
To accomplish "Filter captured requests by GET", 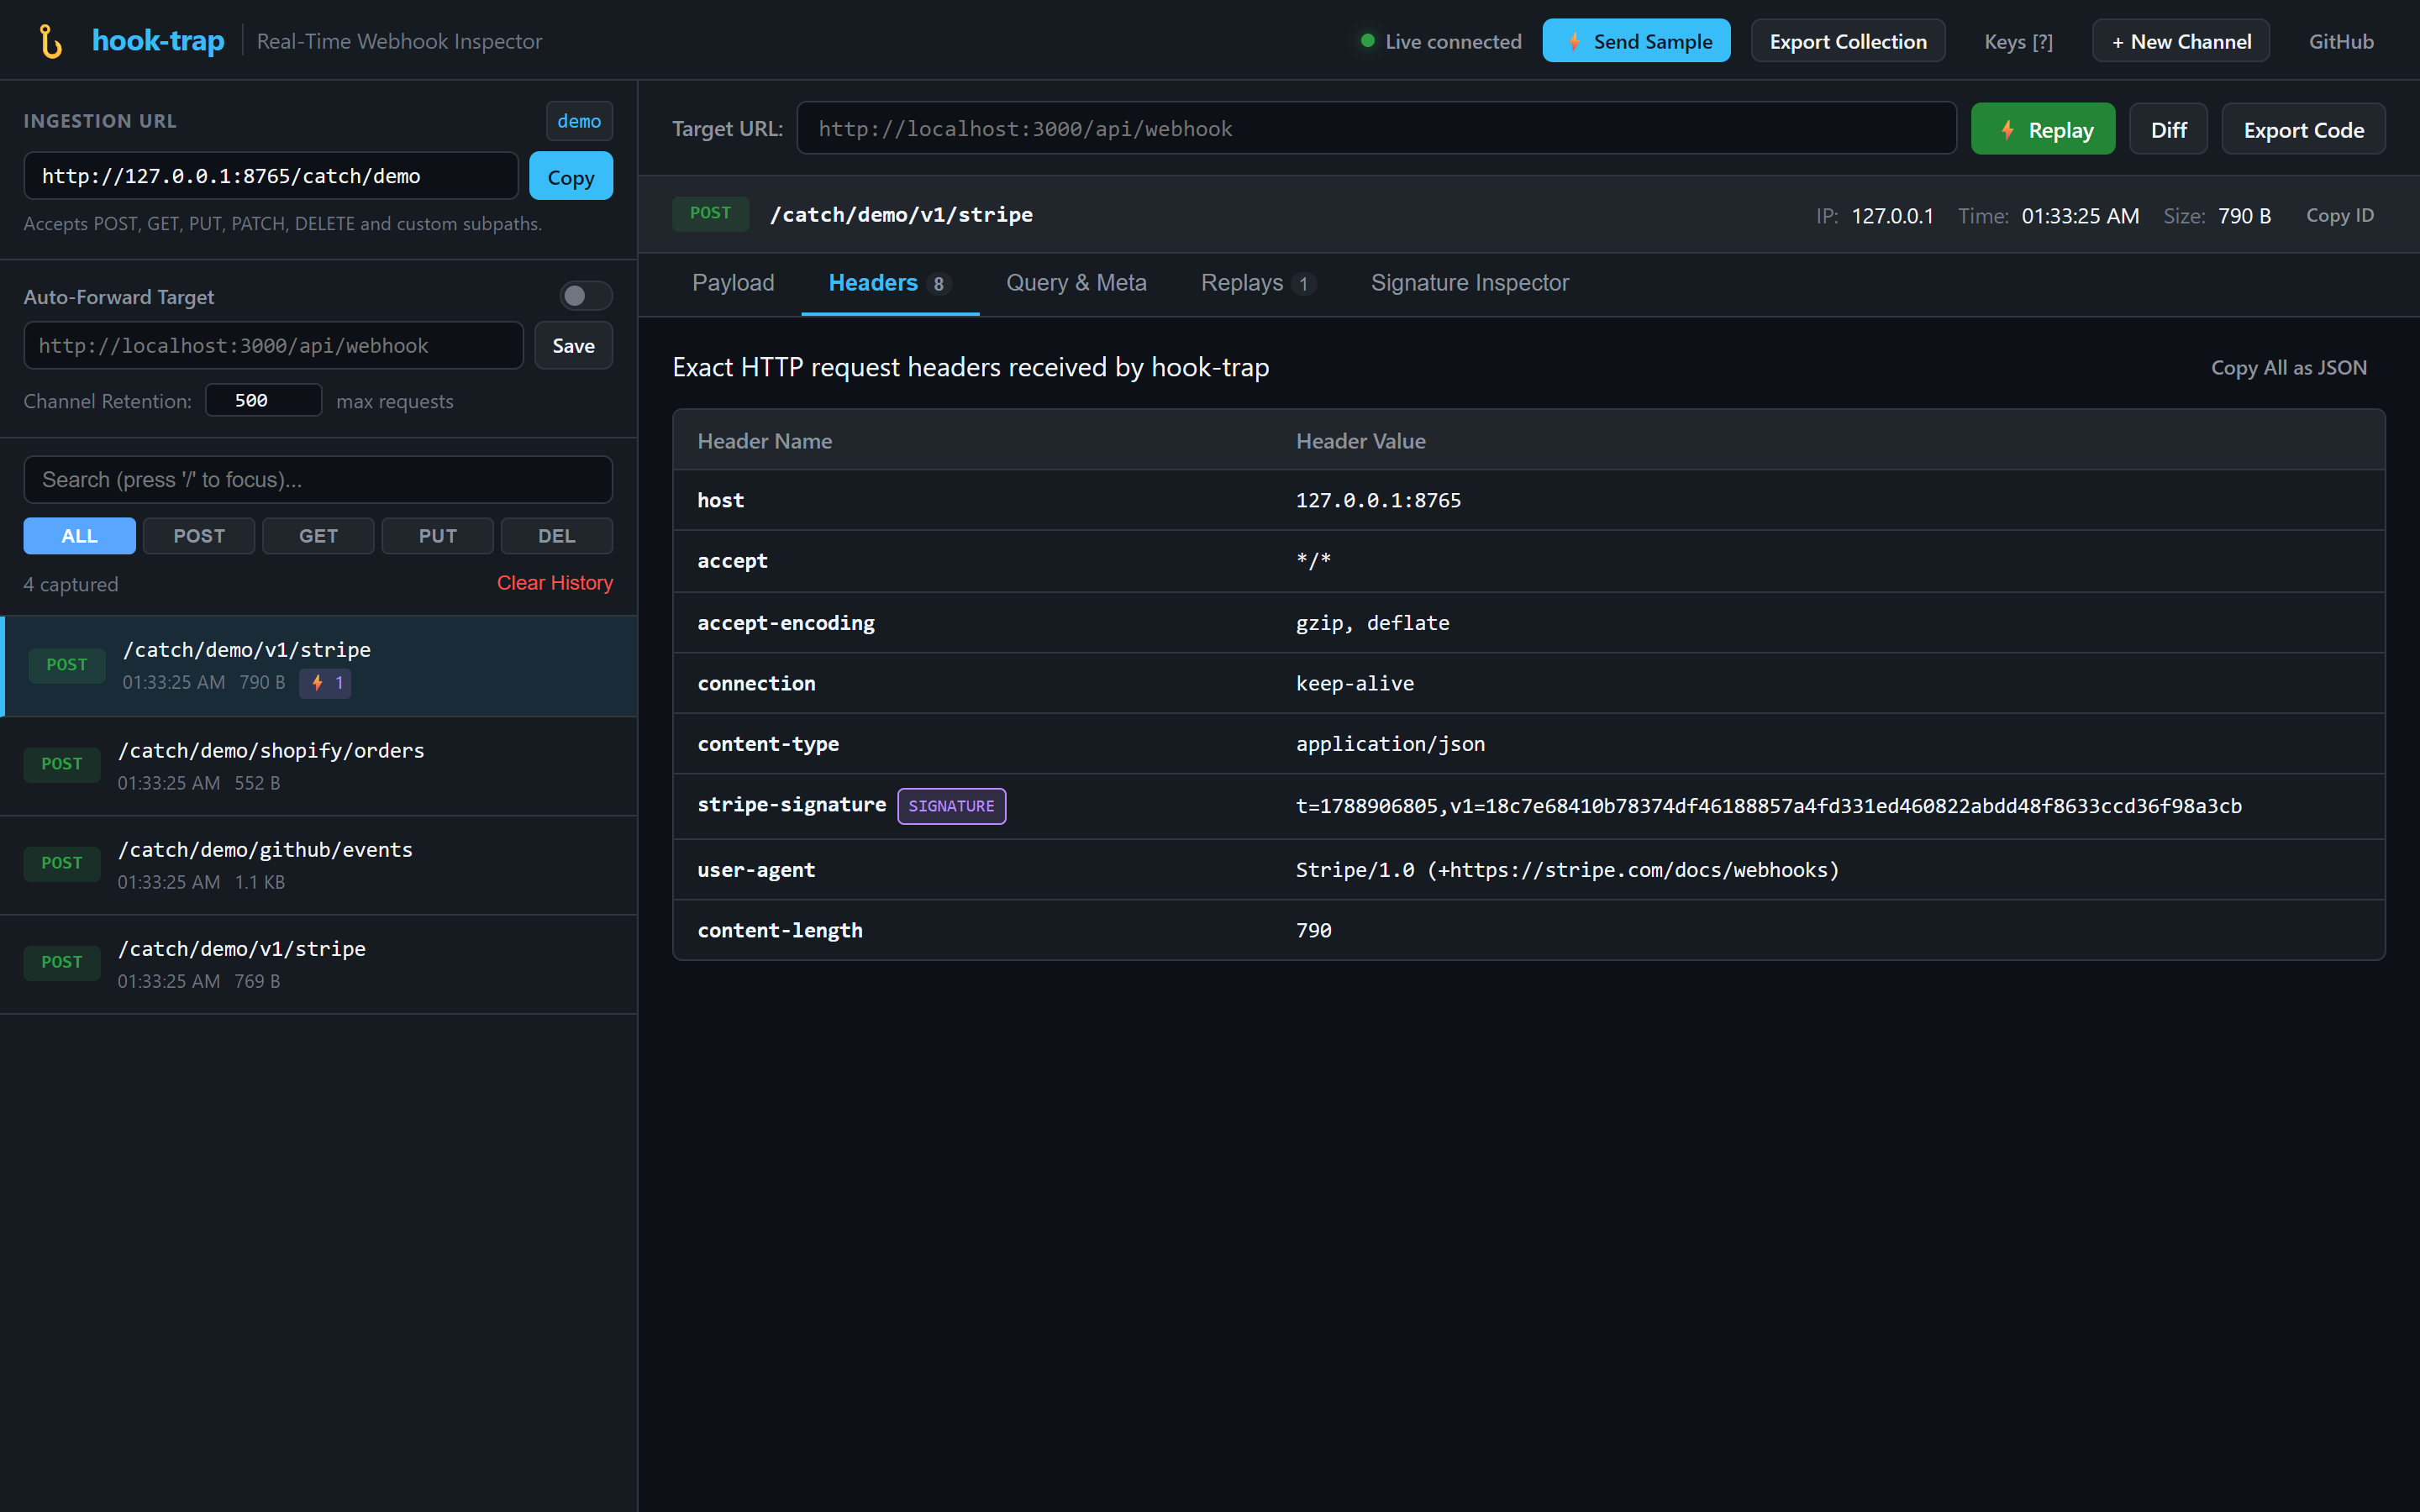I will (318, 536).
